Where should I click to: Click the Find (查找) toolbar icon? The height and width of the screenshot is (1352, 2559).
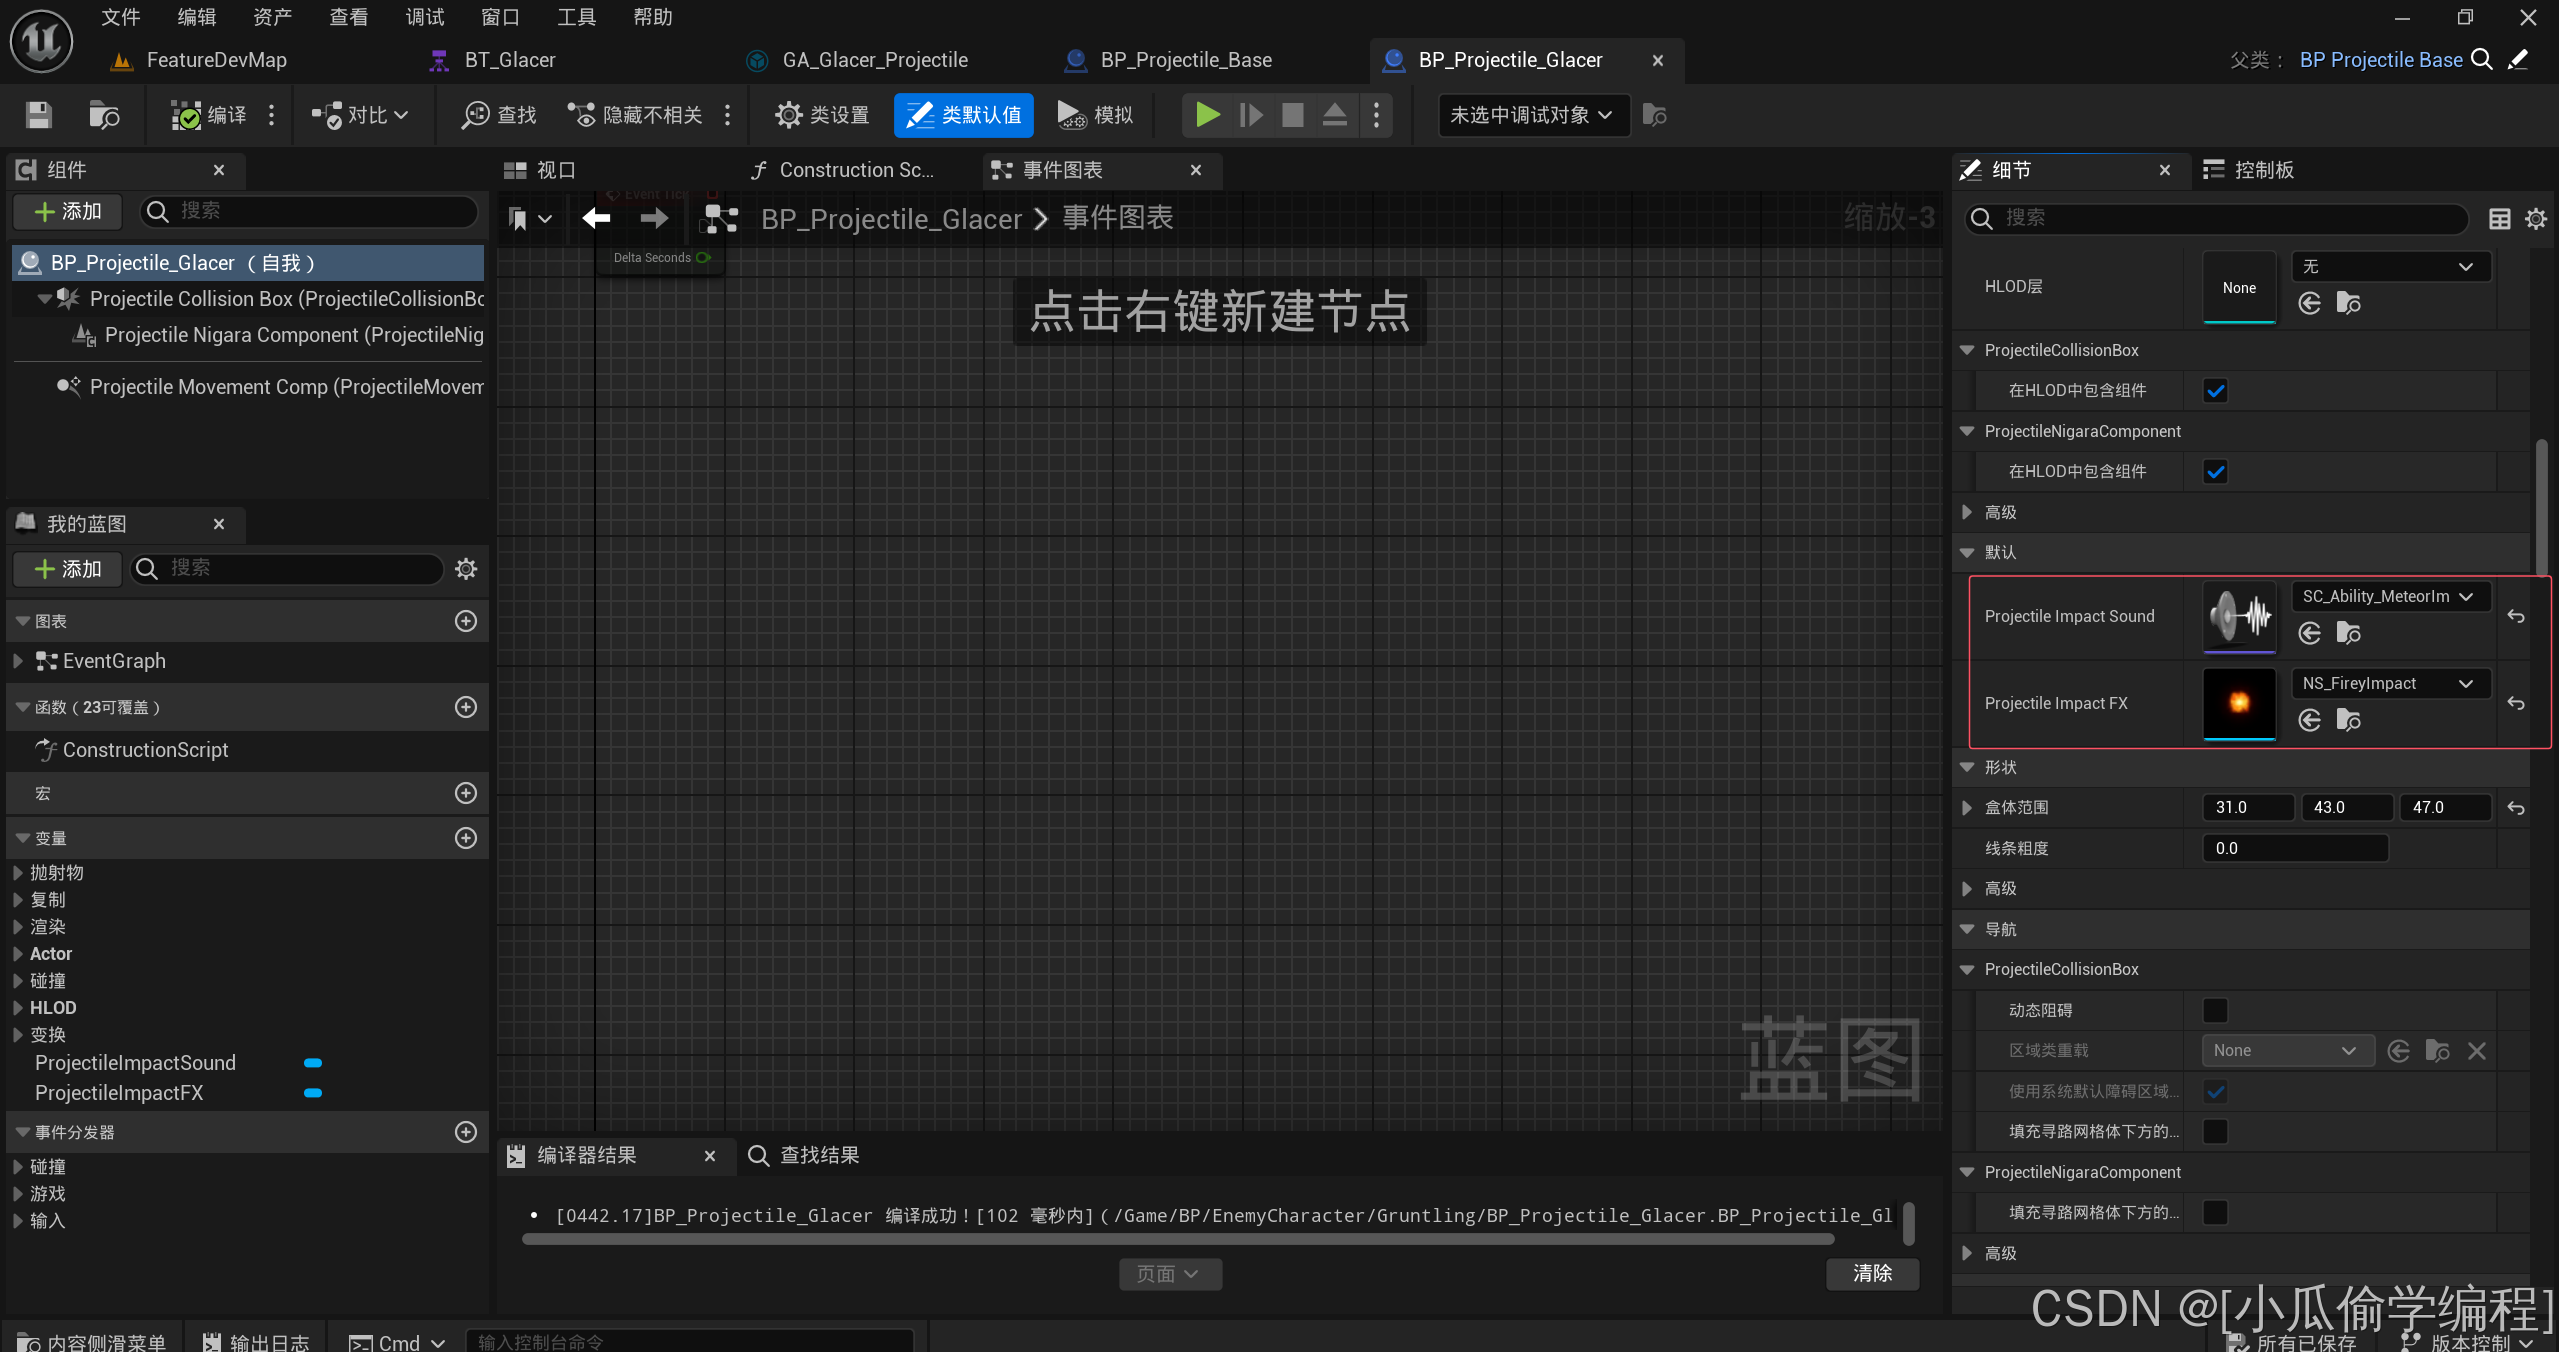tap(475, 115)
